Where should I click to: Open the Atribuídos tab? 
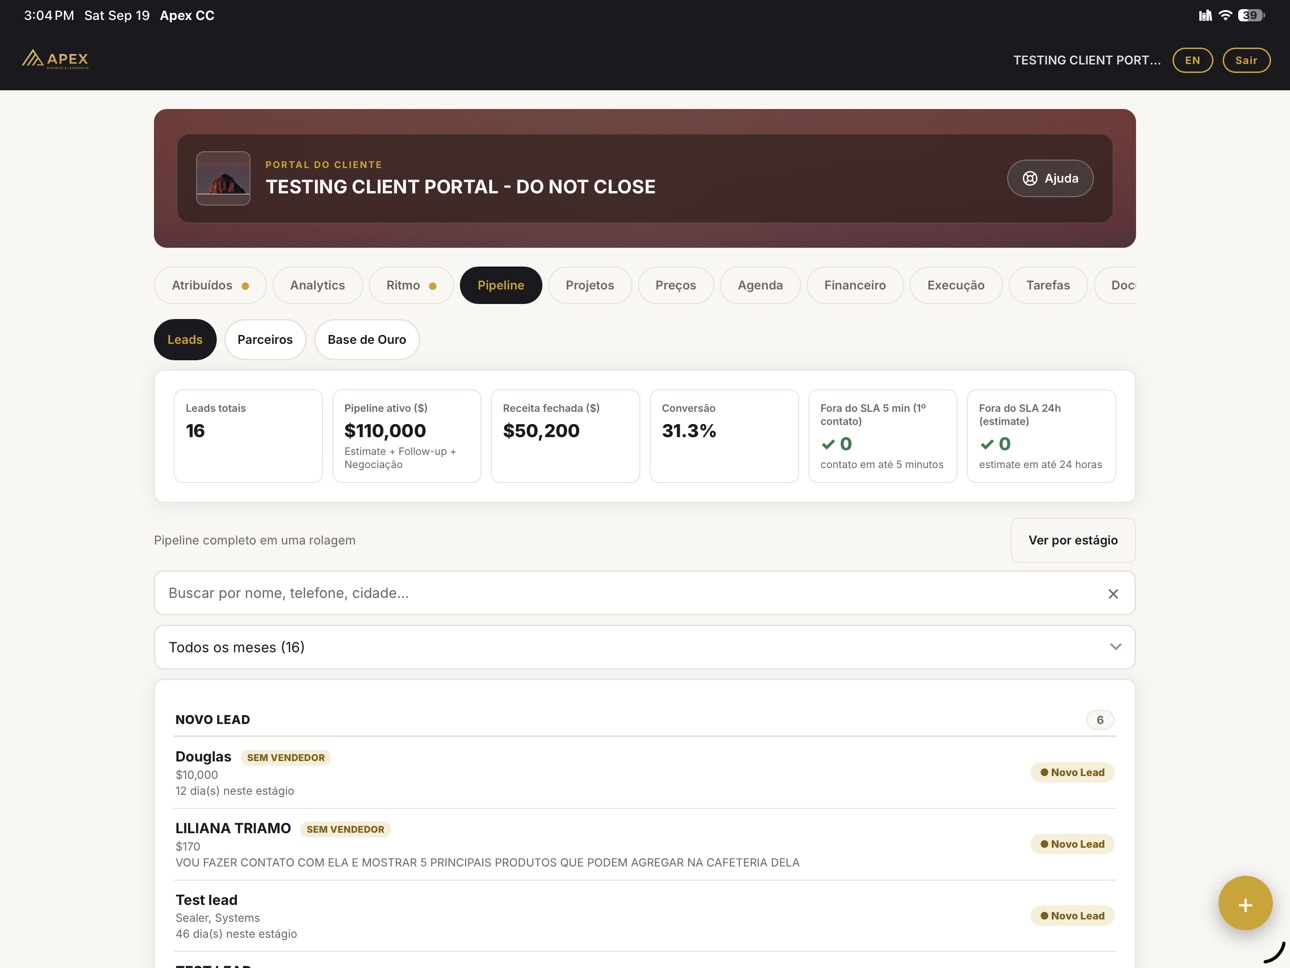(x=210, y=285)
